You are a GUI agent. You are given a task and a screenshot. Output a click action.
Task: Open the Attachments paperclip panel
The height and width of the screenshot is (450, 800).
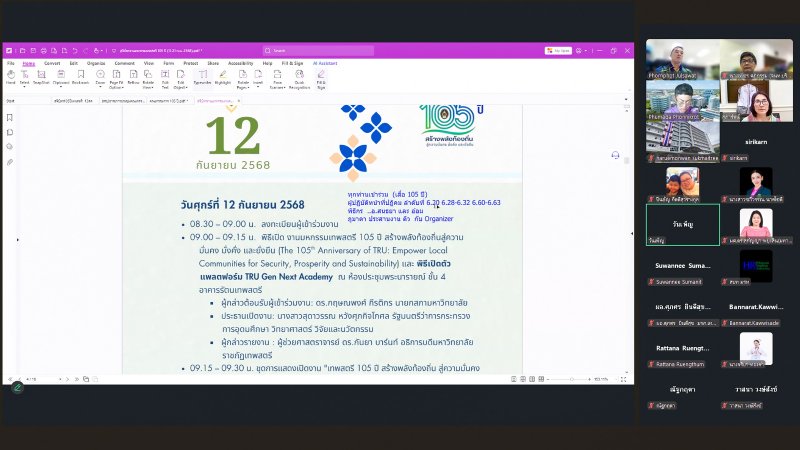(x=10, y=162)
